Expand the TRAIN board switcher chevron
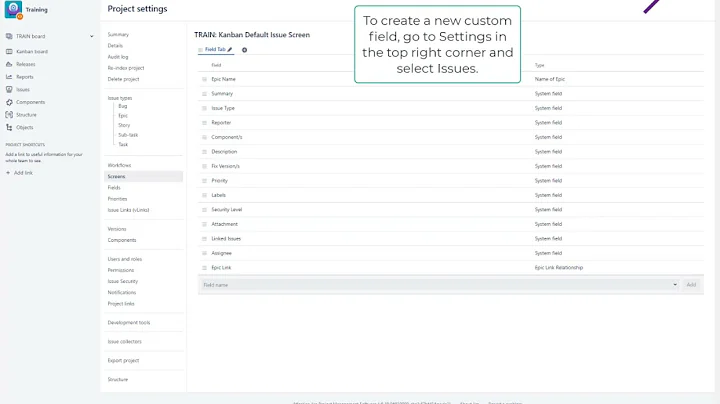 91,36
